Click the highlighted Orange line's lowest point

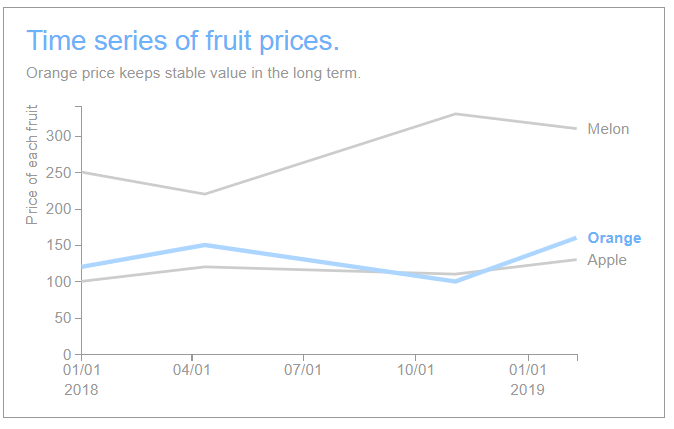tap(456, 281)
